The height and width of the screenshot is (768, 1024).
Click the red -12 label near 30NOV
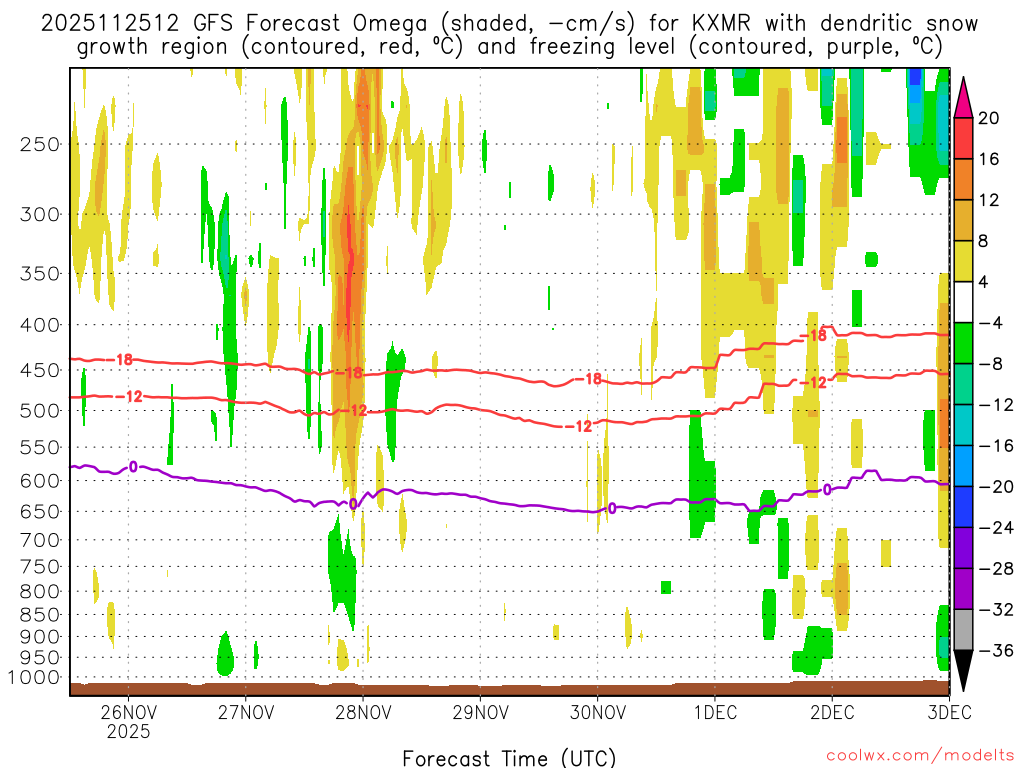click(x=579, y=426)
